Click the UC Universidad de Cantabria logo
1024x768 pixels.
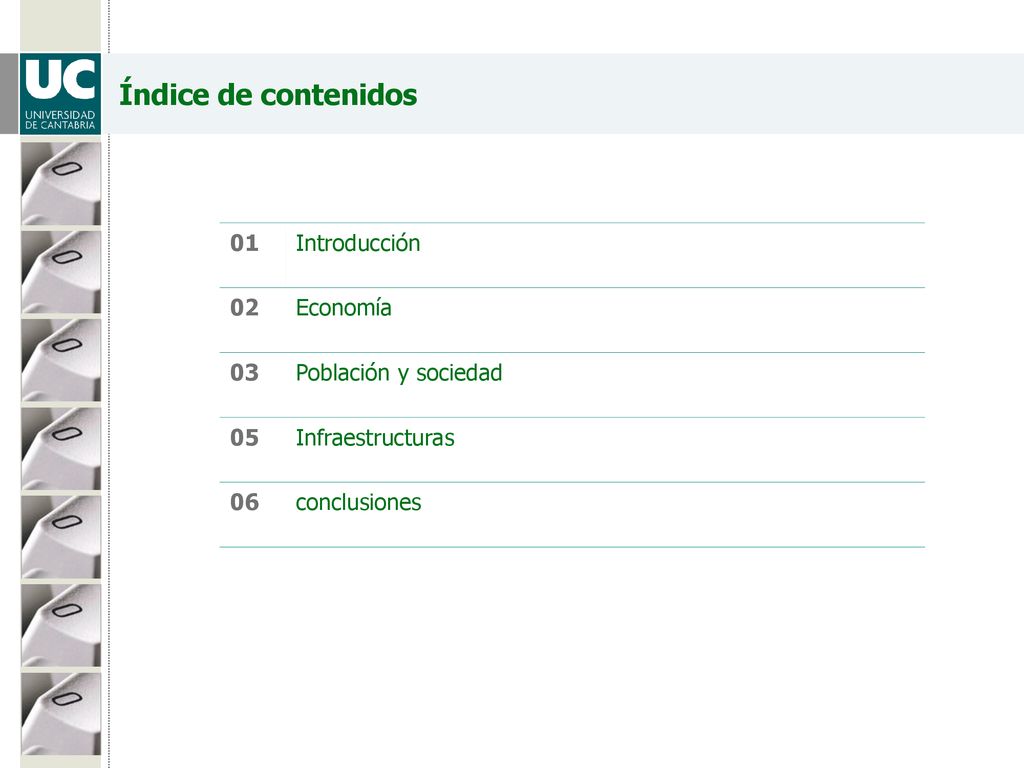60,94
